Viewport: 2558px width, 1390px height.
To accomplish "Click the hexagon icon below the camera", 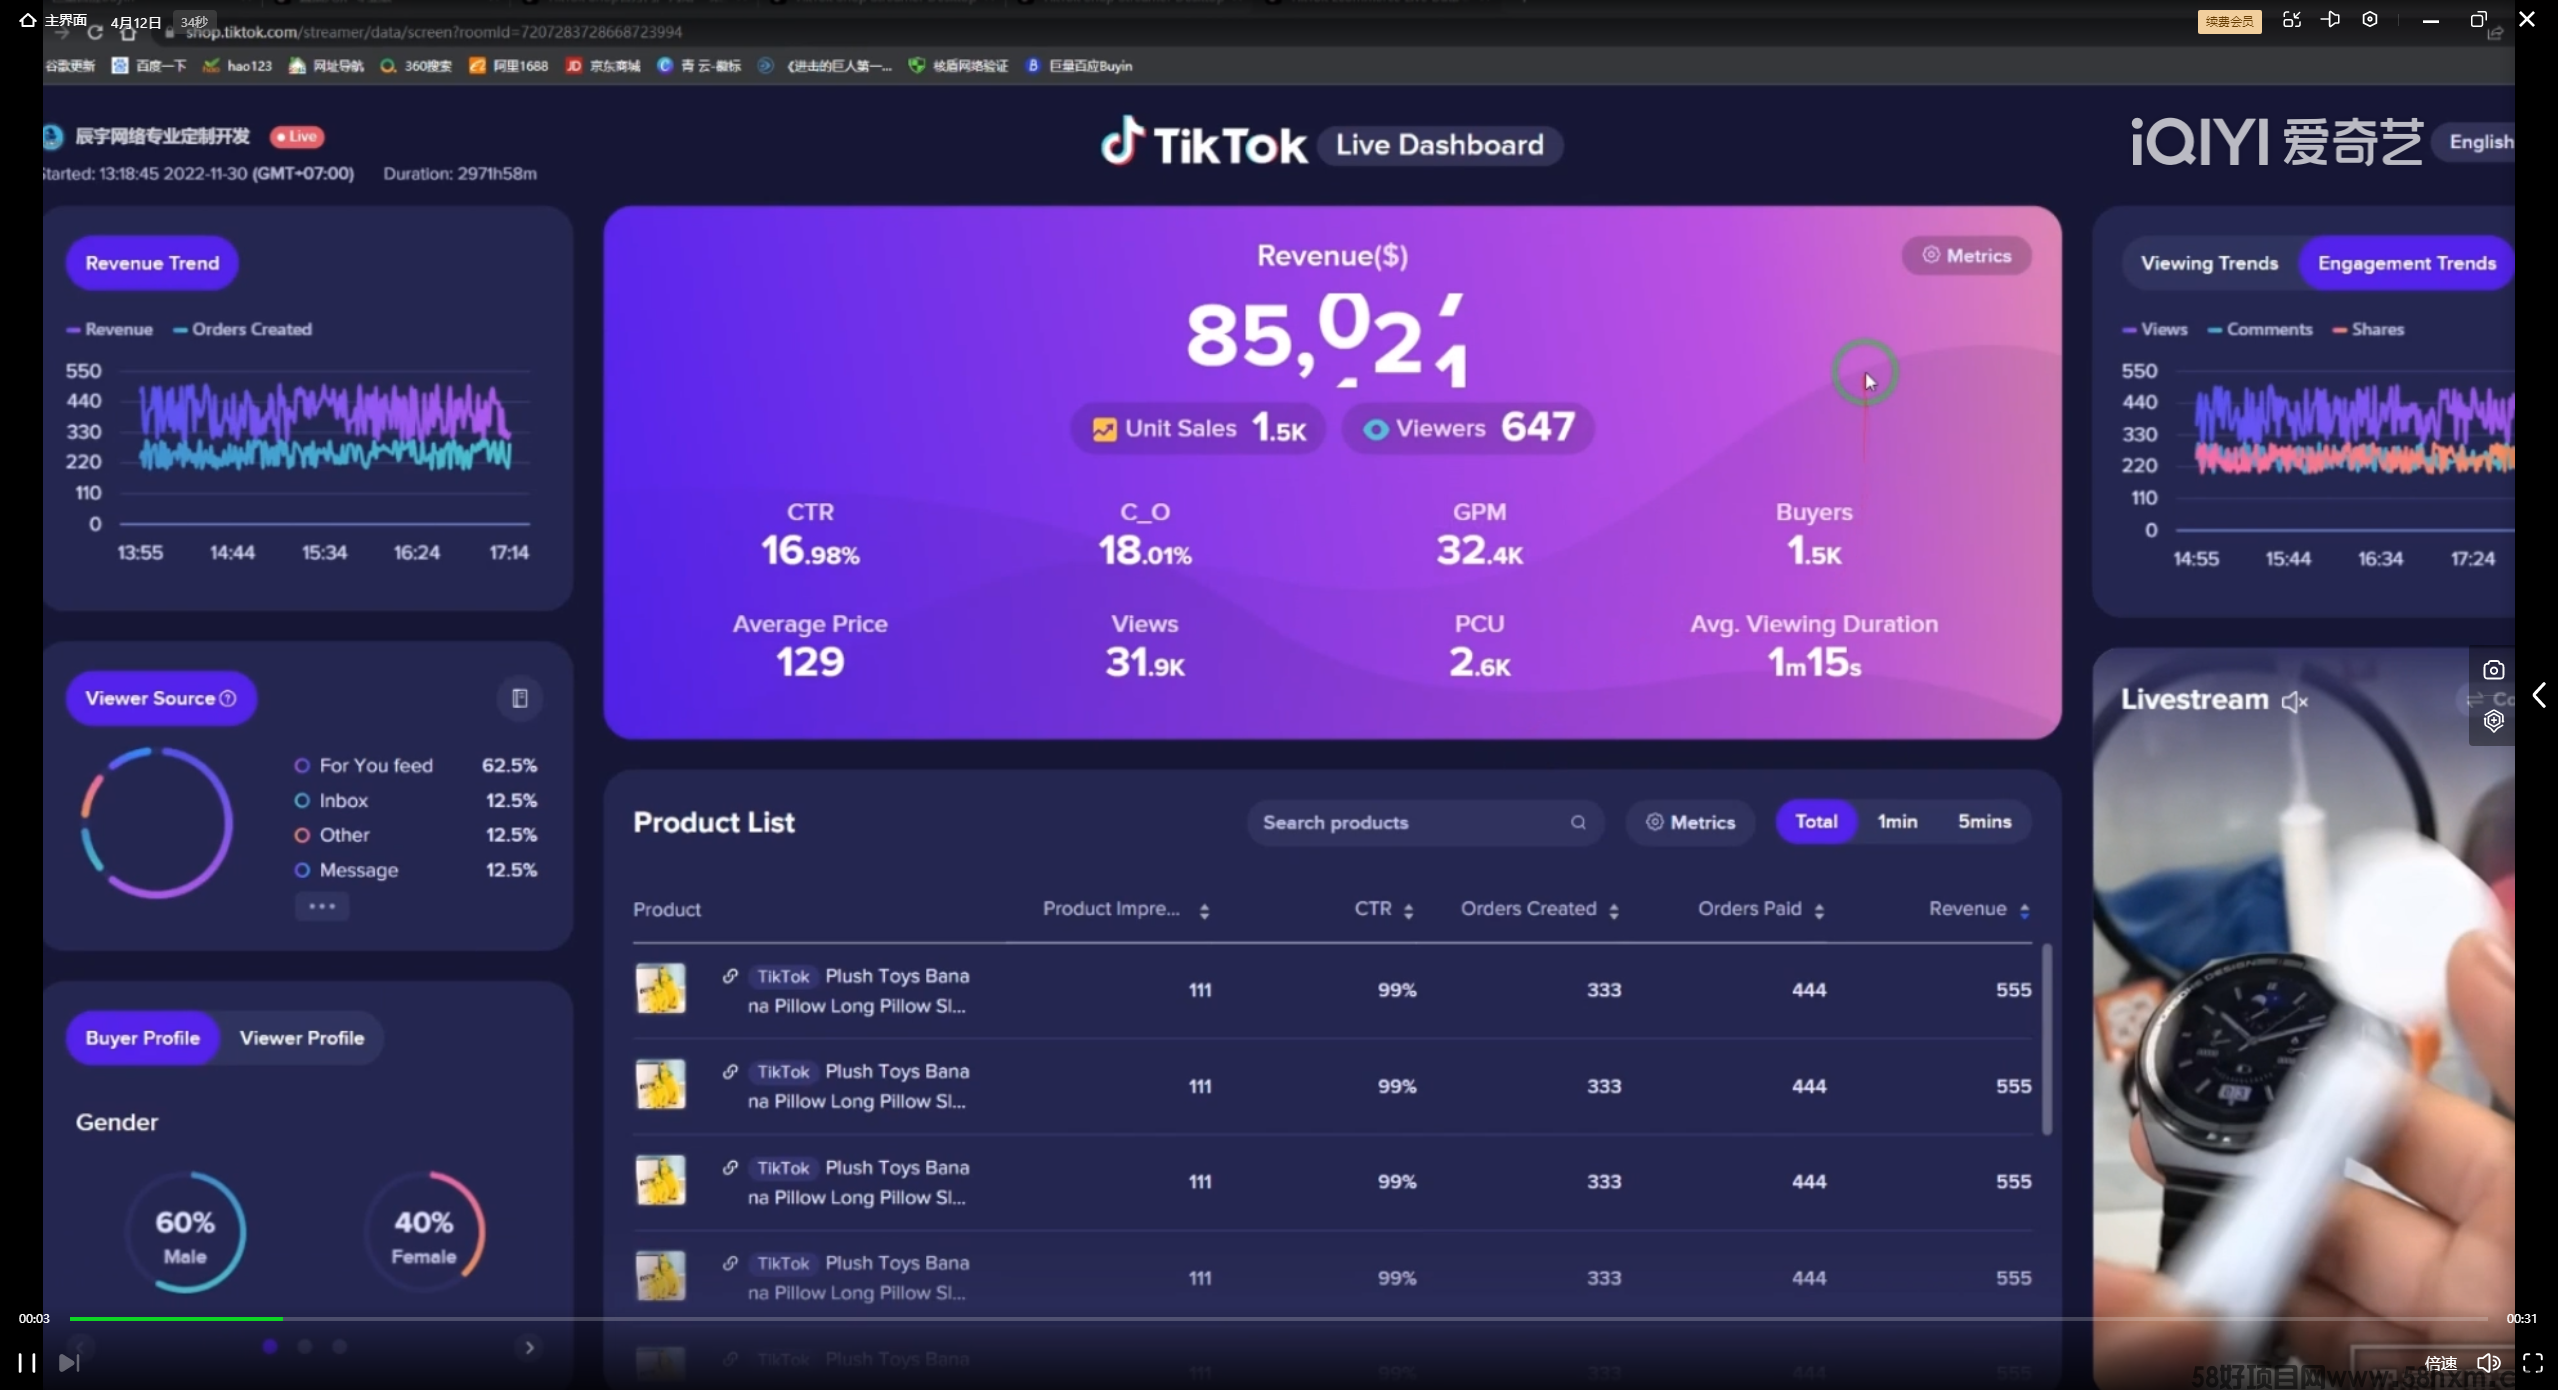I will pos(2494,721).
